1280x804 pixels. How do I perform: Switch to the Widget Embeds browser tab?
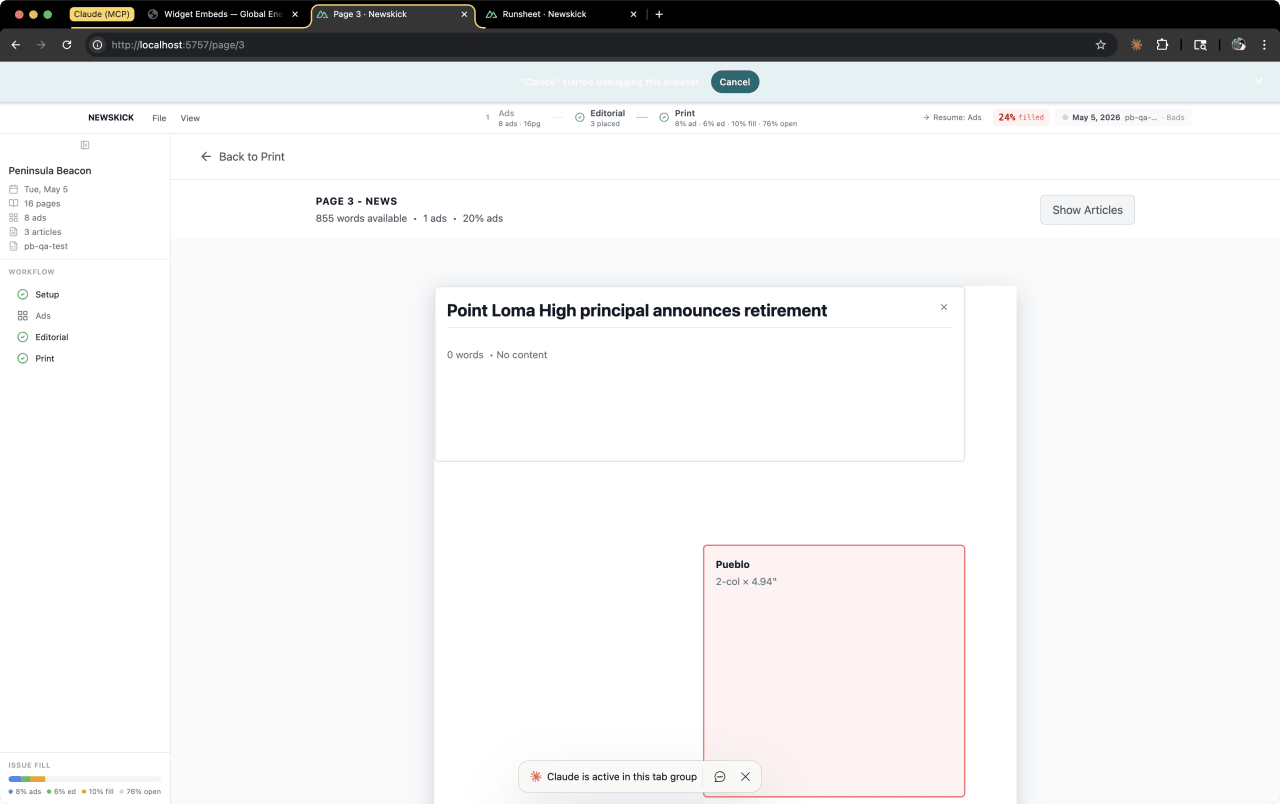pos(223,15)
